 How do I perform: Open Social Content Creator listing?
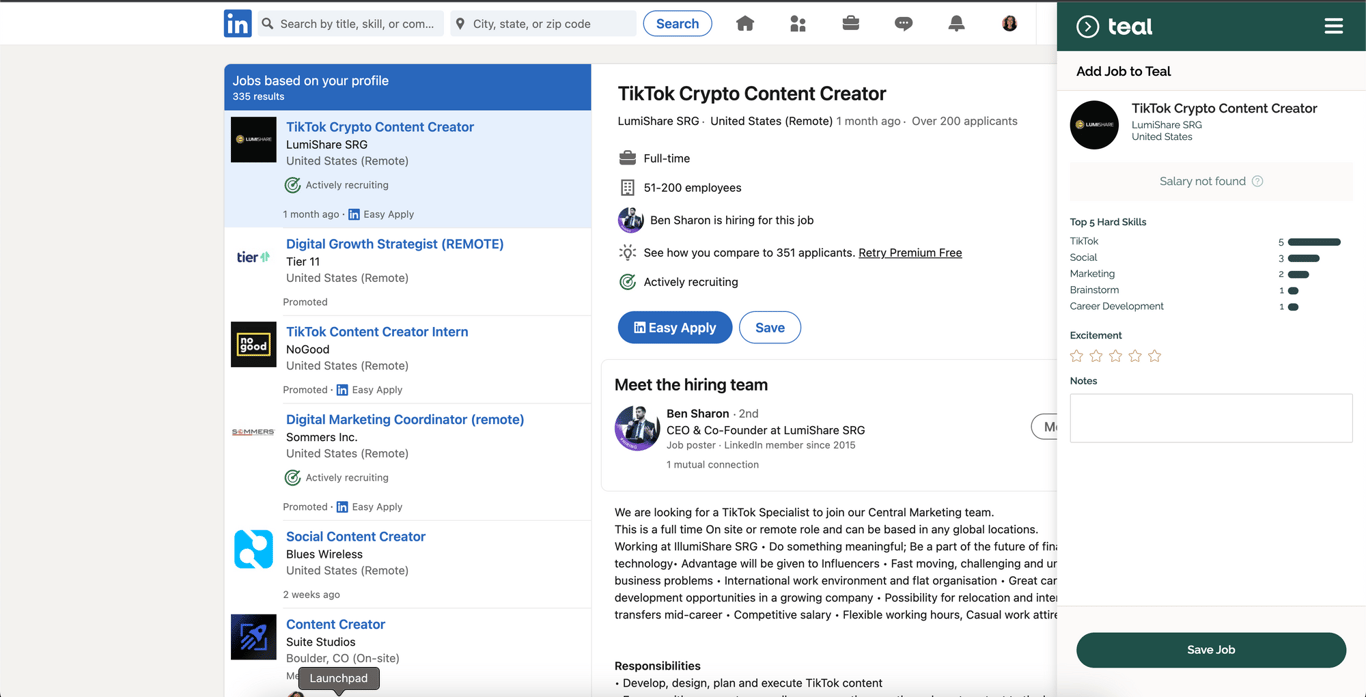point(356,537)
